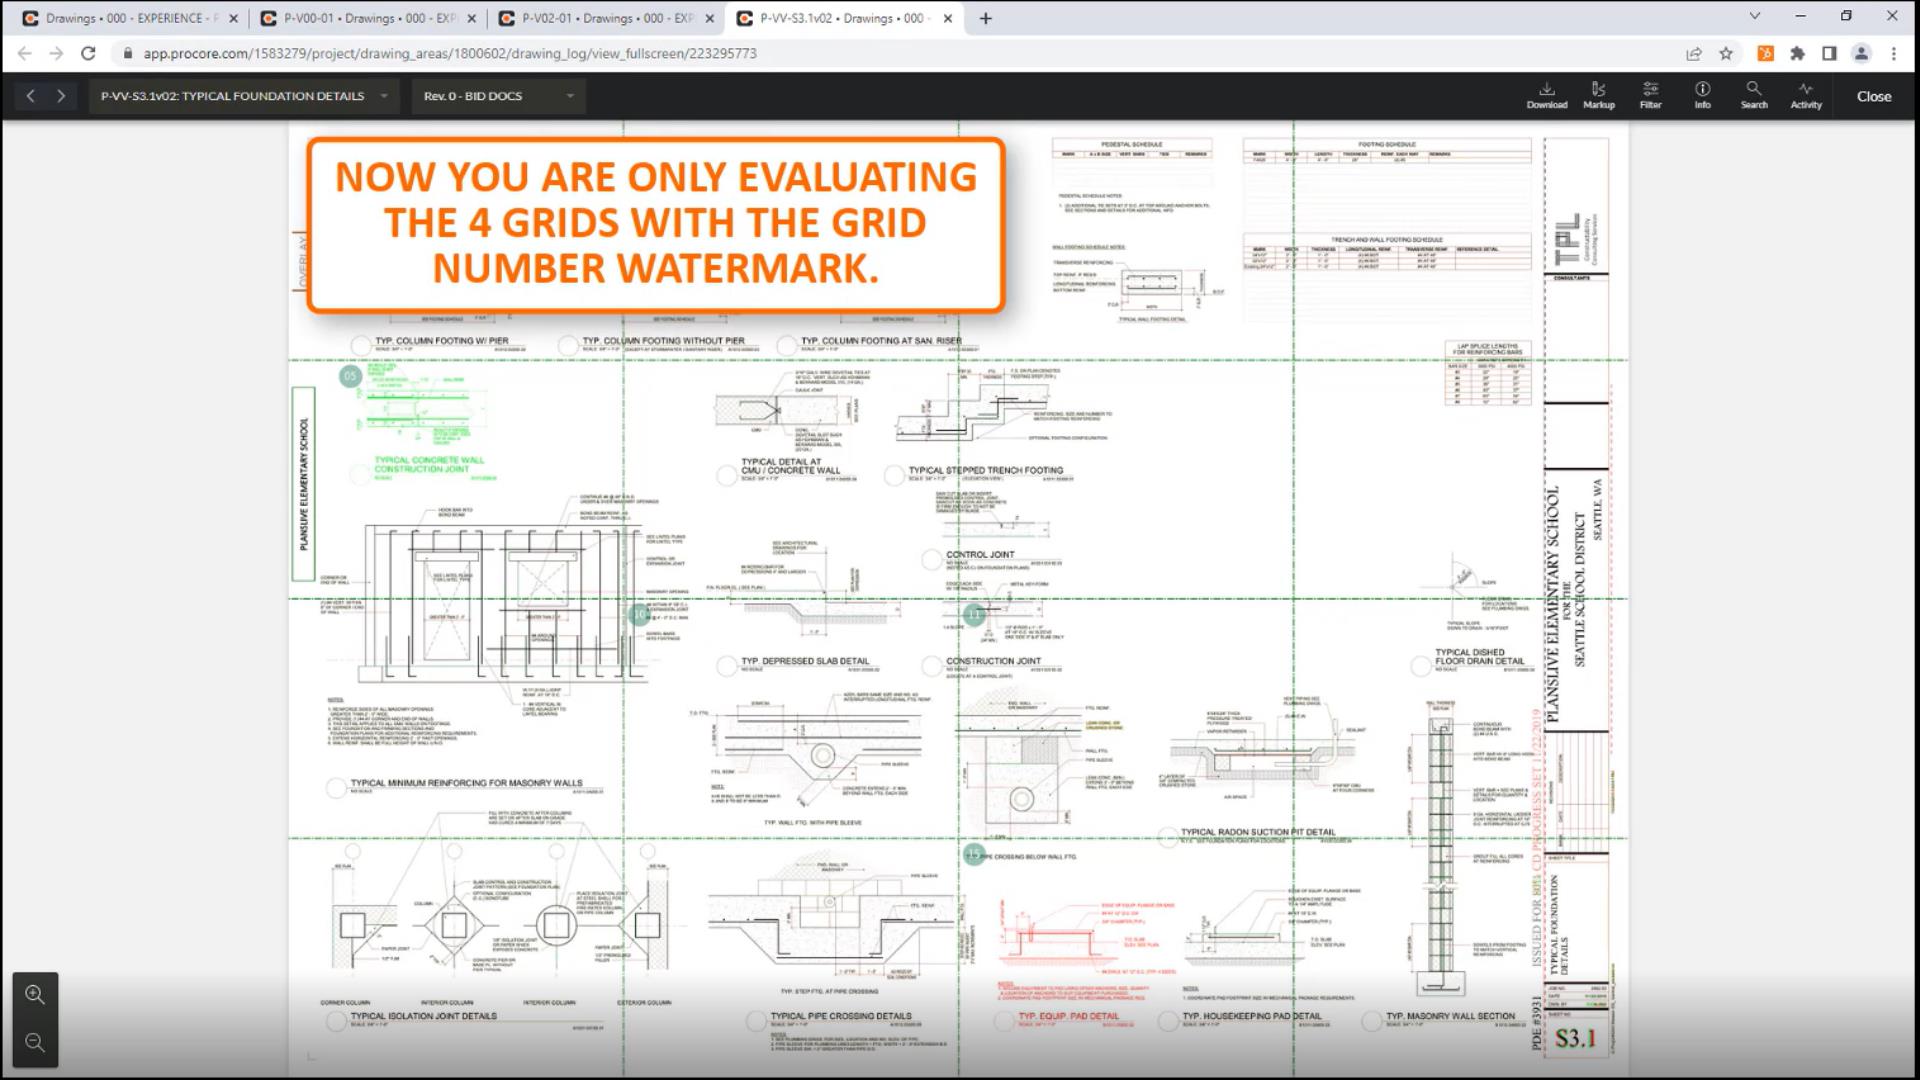
Task: Show drawing Info panel
Action: [1702, 95]
